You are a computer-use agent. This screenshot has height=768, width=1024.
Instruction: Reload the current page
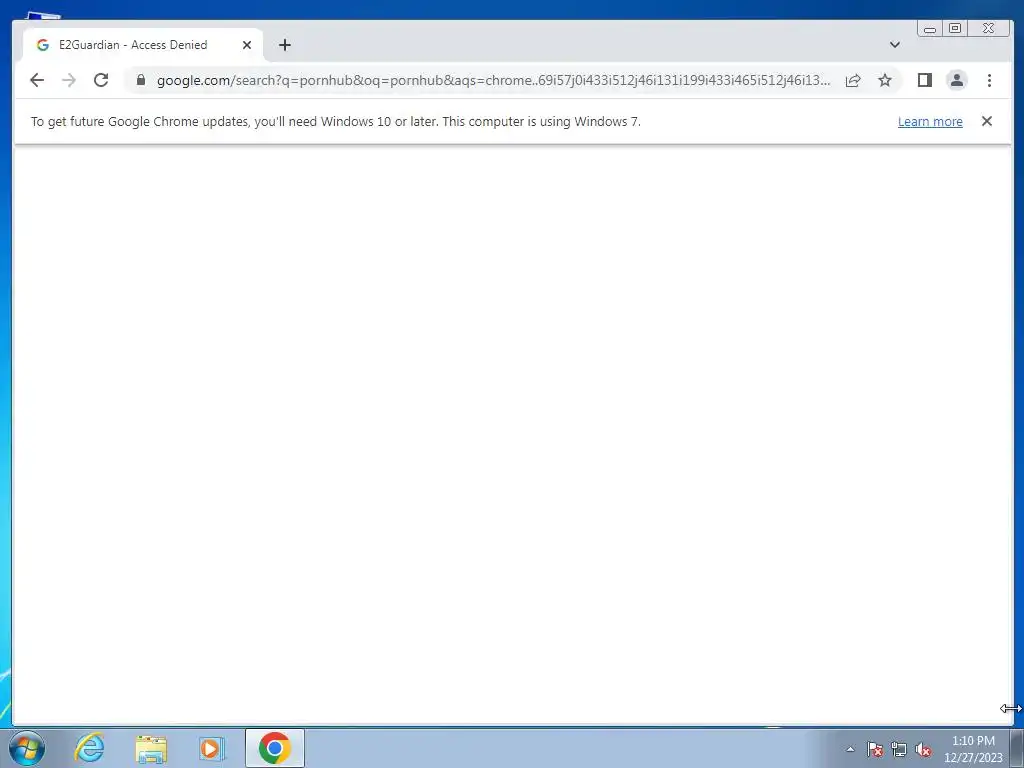(101, 80)
